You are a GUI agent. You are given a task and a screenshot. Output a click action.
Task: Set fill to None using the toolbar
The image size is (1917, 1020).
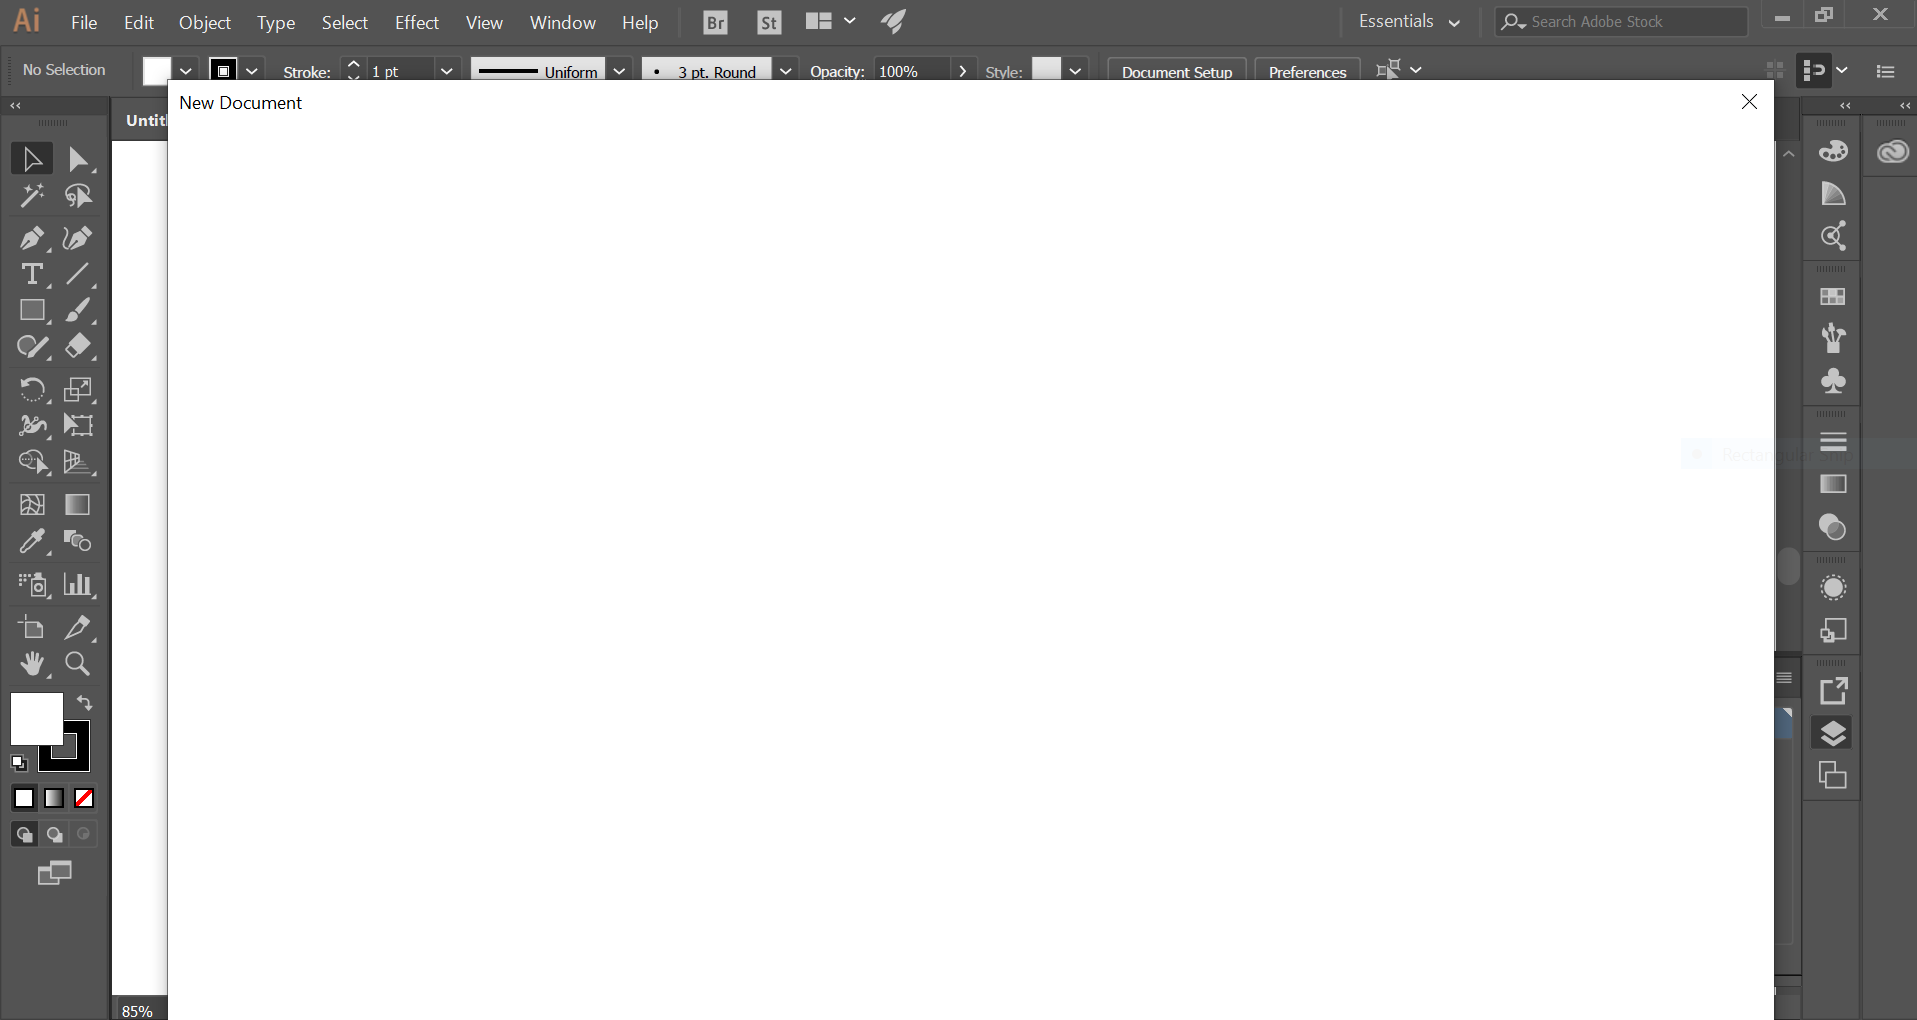pos(84,799)
